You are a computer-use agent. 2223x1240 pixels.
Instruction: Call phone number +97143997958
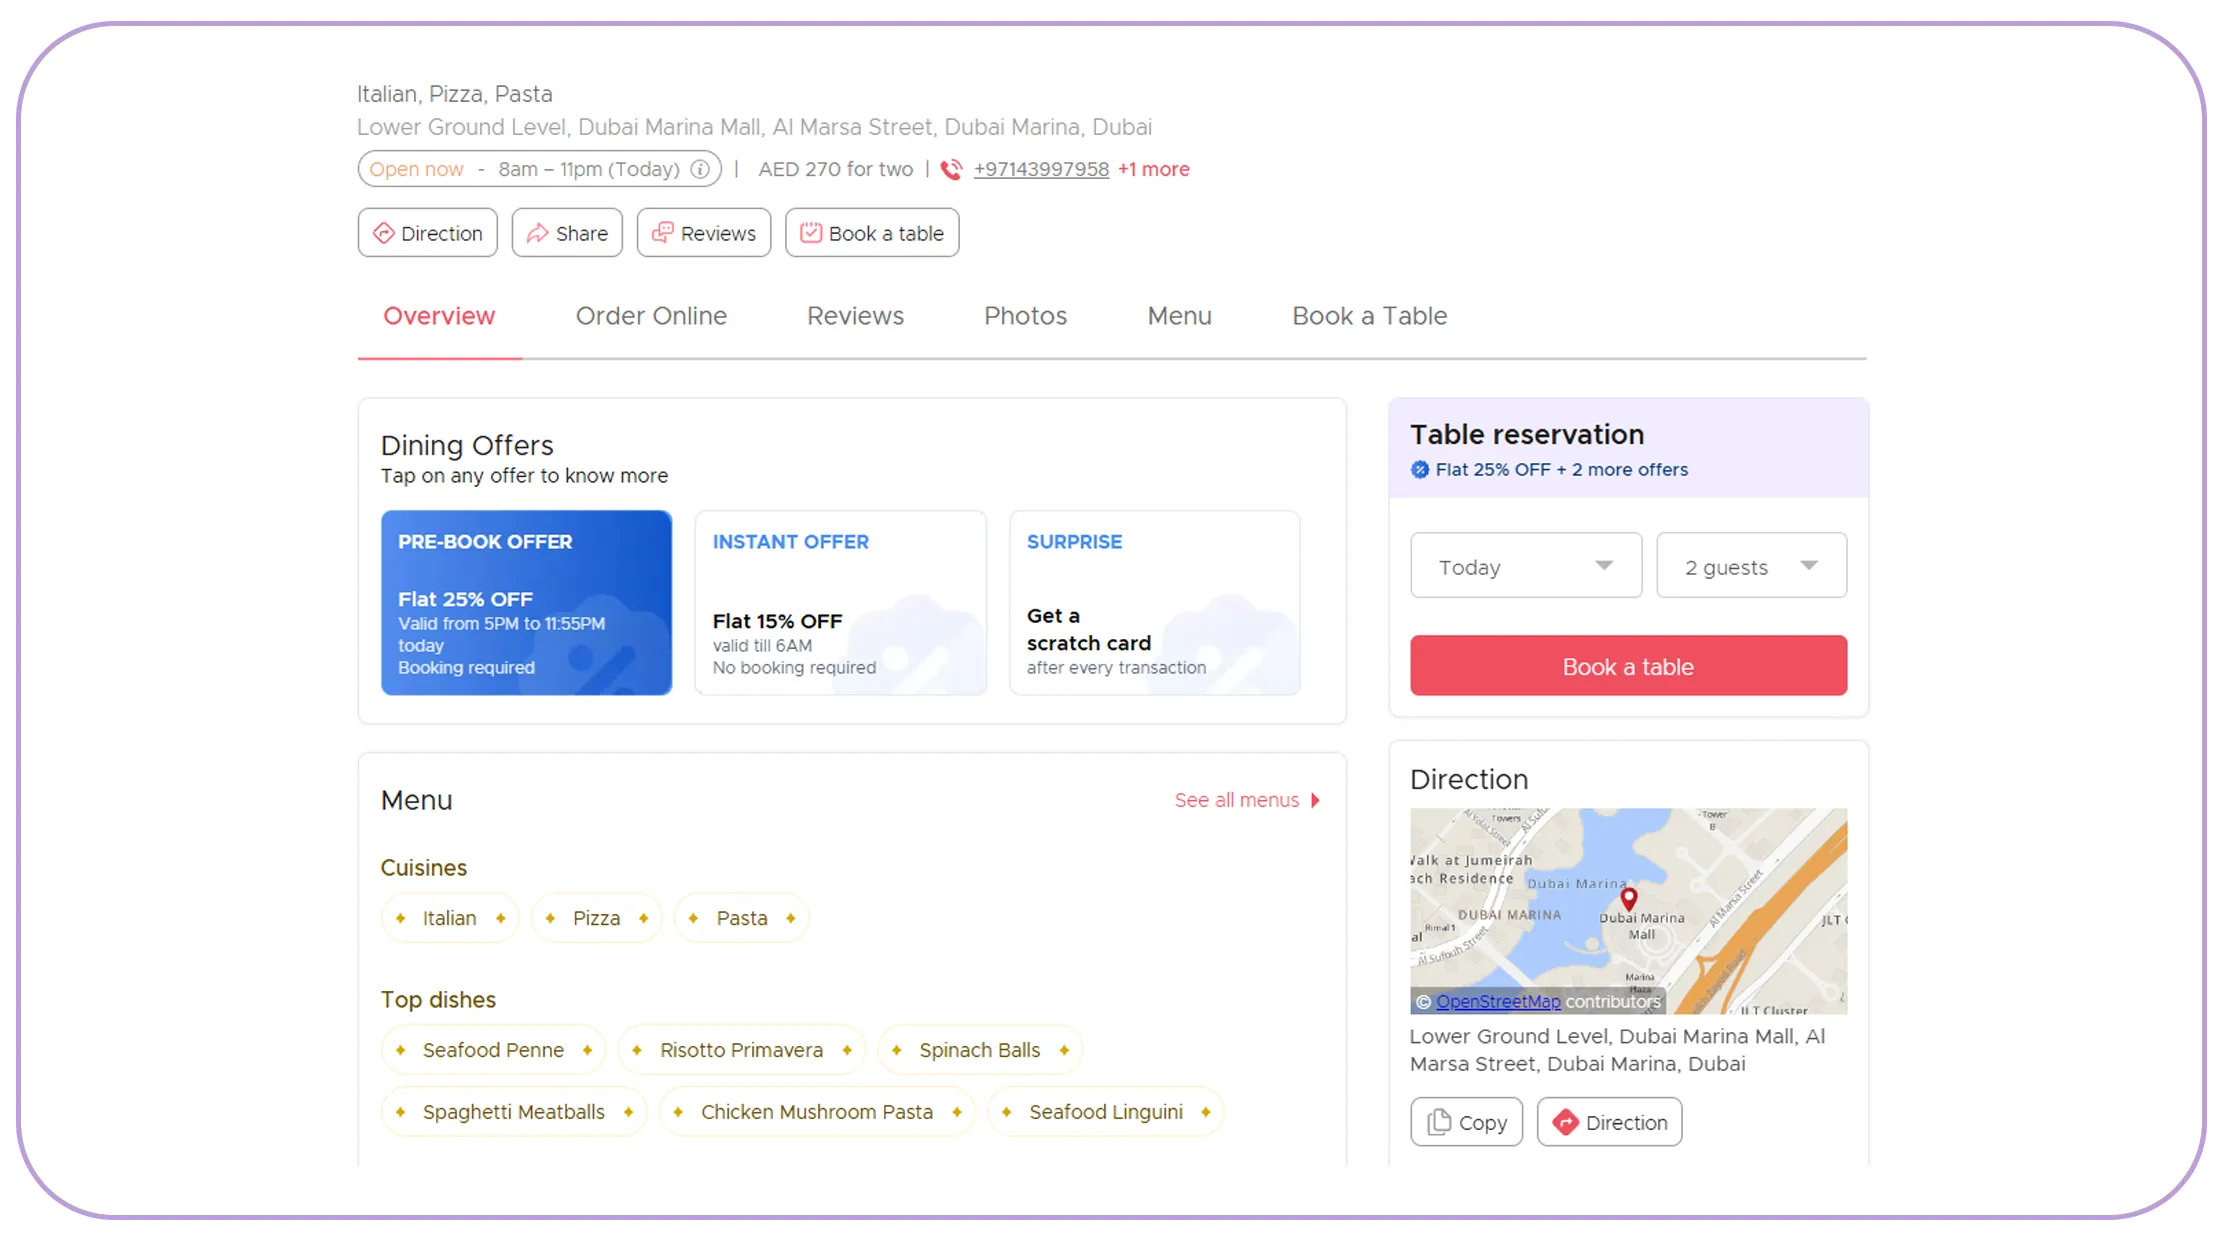1041,170
